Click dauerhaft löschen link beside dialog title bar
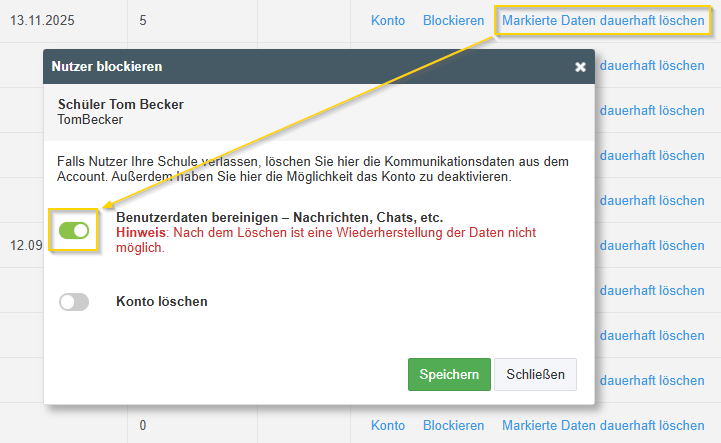Viewport: 721px width, 443px height. (x=652, y=65)
